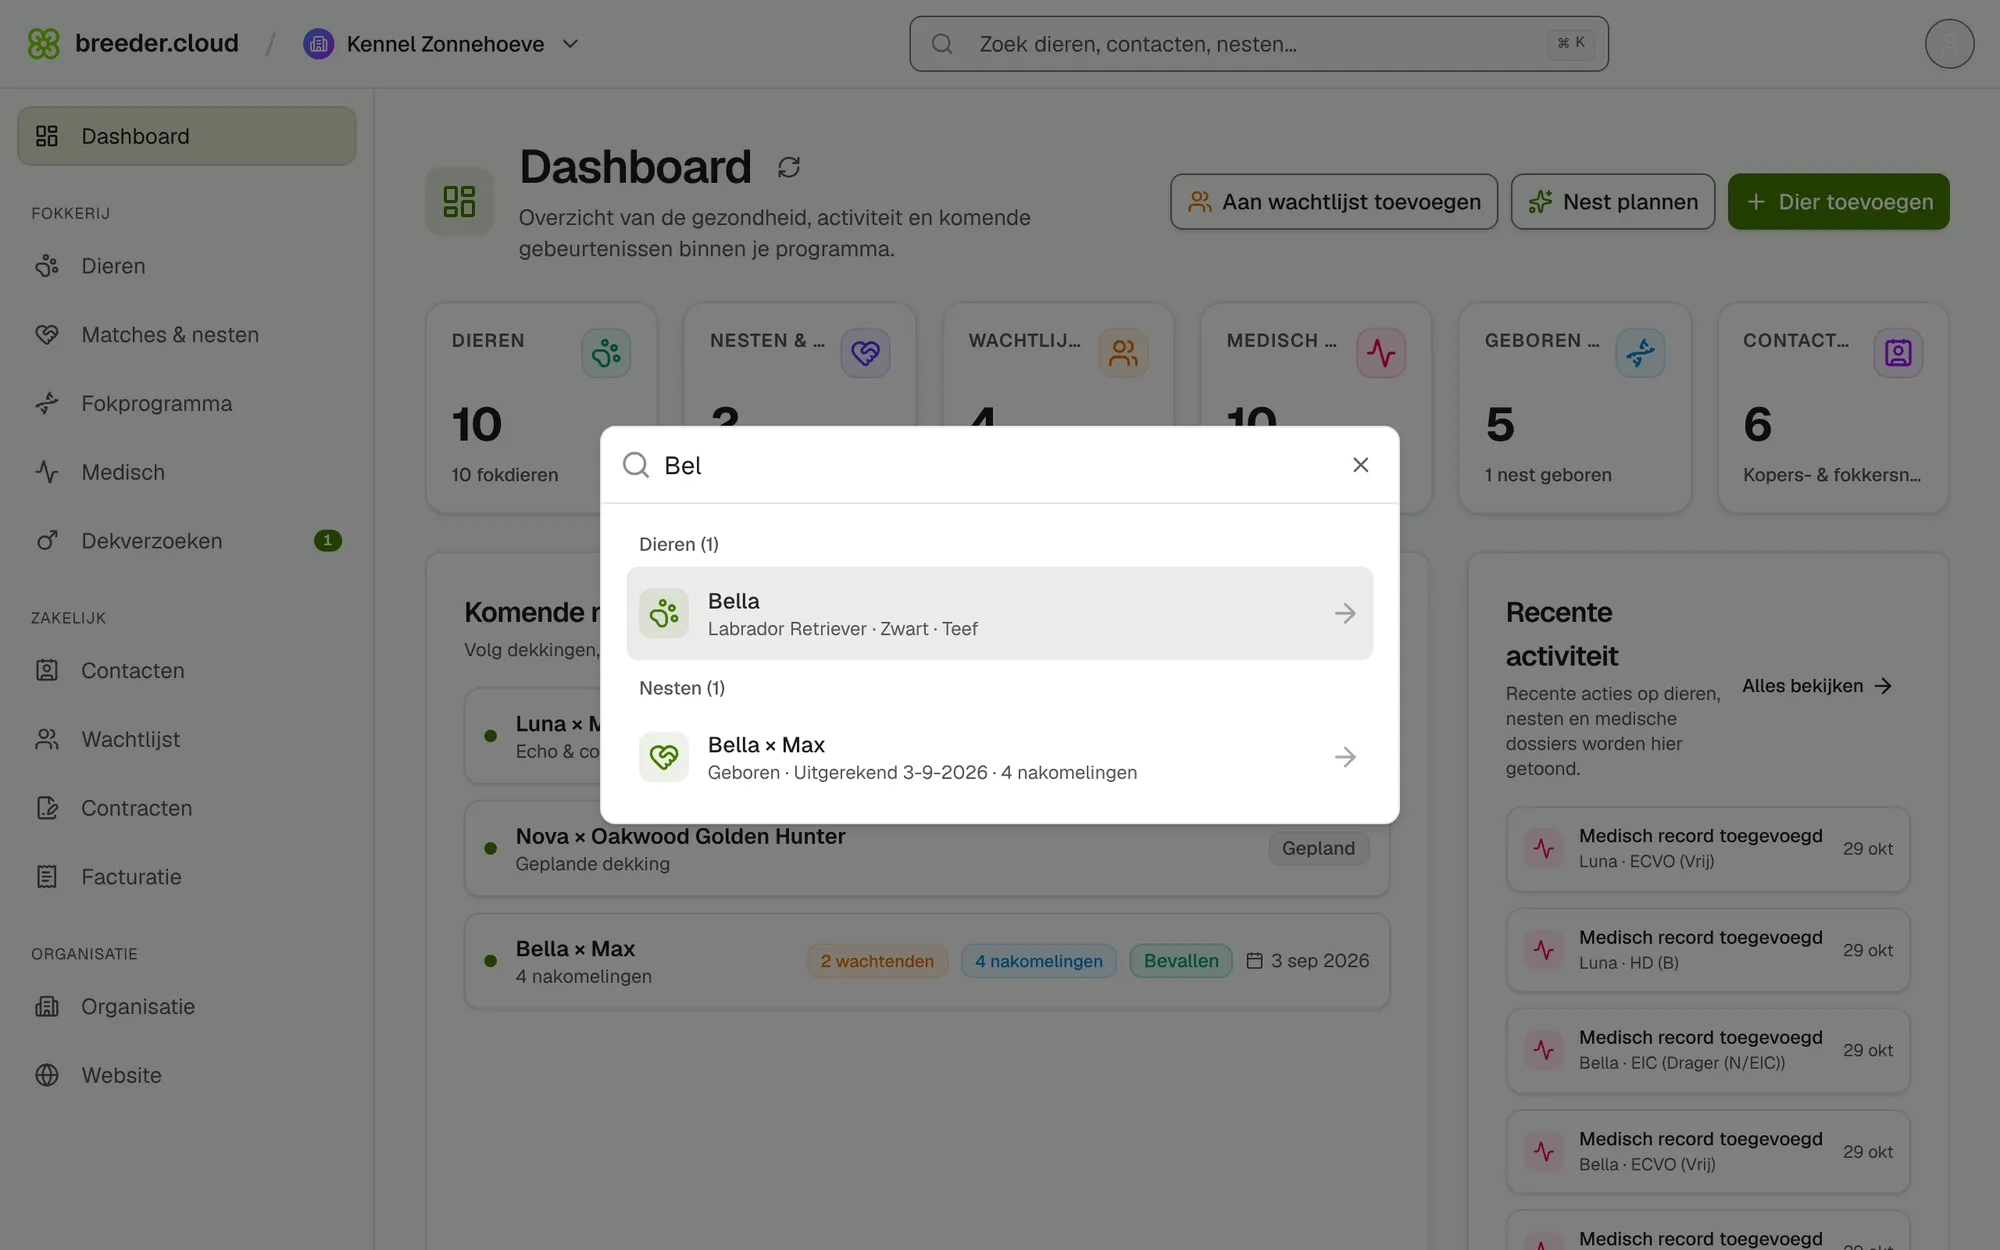
Task: Click the Medisch pulse icon in sidebar
Action: [47, 472]
